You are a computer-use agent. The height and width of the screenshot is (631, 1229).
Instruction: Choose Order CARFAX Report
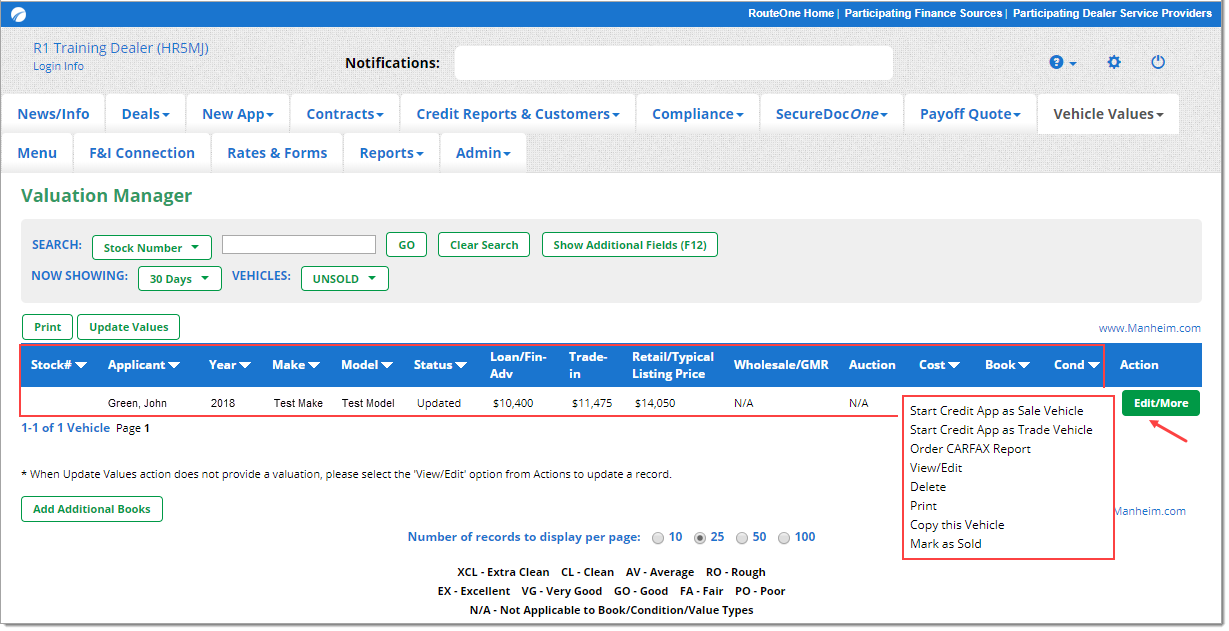pyautogui.click(x=970, y=449)
